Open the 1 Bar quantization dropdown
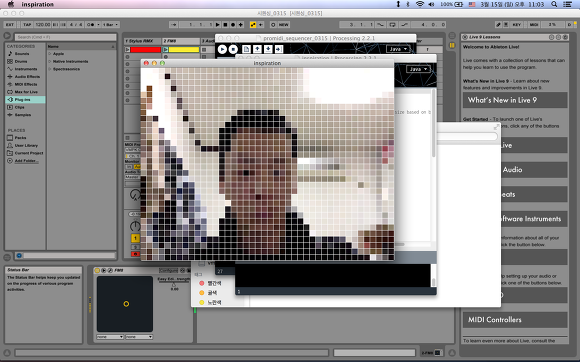580x362 pixels. [x=110, y=25]
